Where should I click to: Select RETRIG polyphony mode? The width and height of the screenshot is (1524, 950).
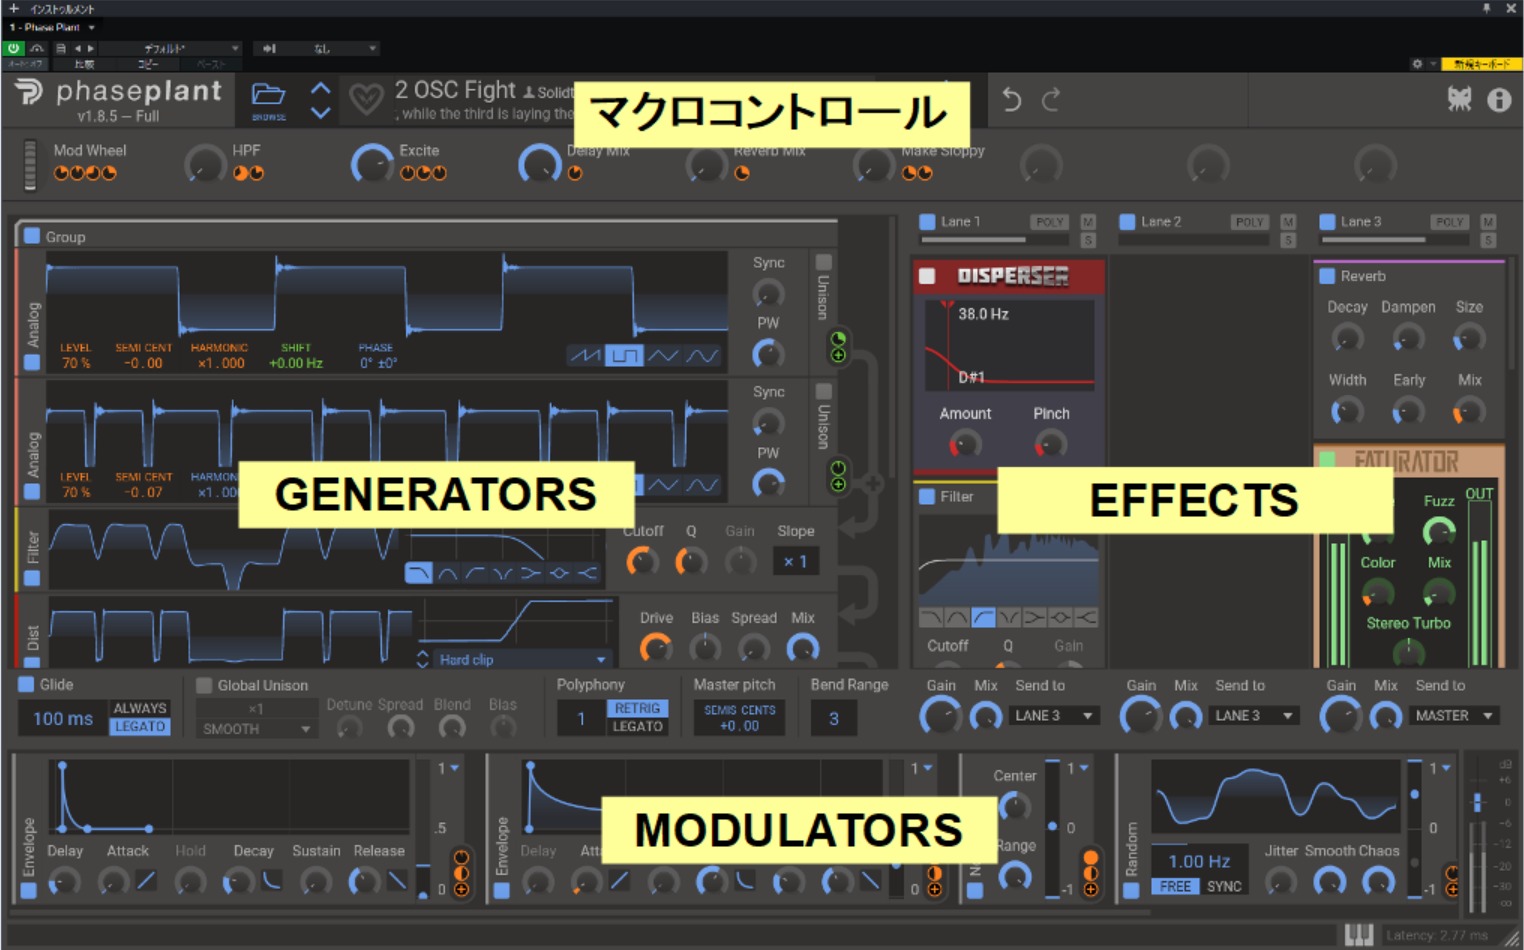click(x=637, y=708)
